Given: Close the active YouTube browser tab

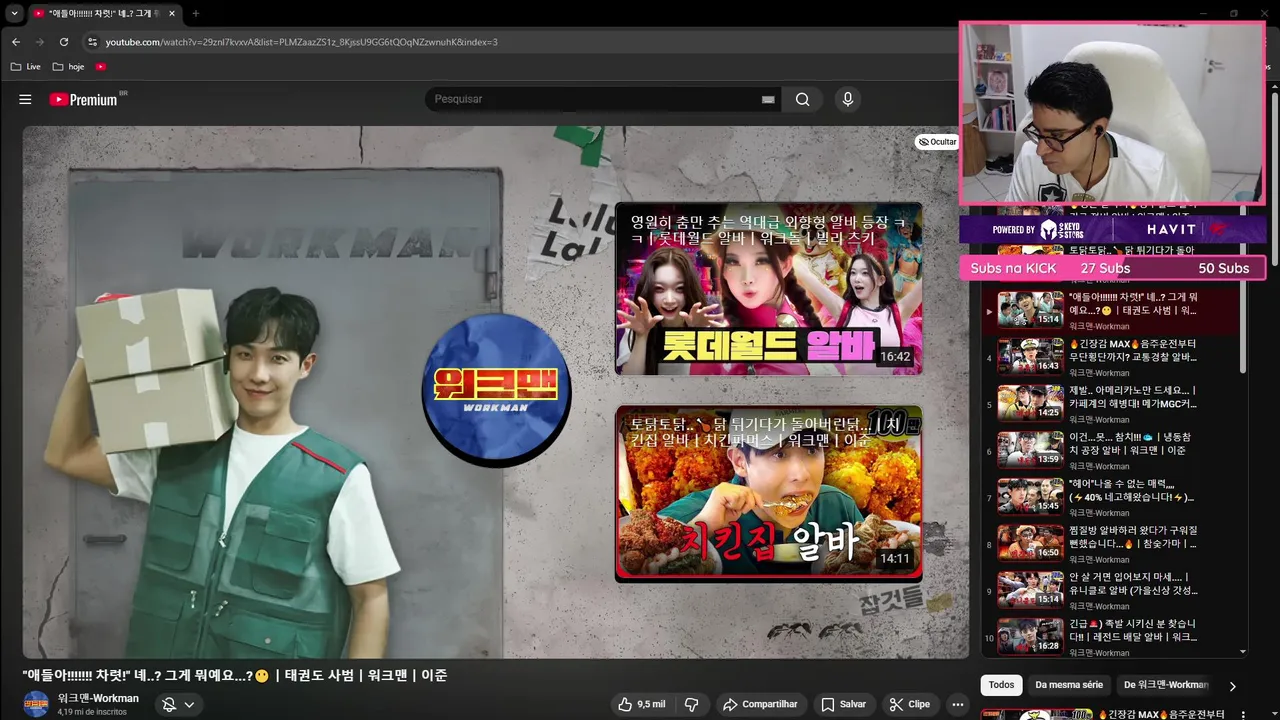Looking at the screenshot, I should [172, 13].
